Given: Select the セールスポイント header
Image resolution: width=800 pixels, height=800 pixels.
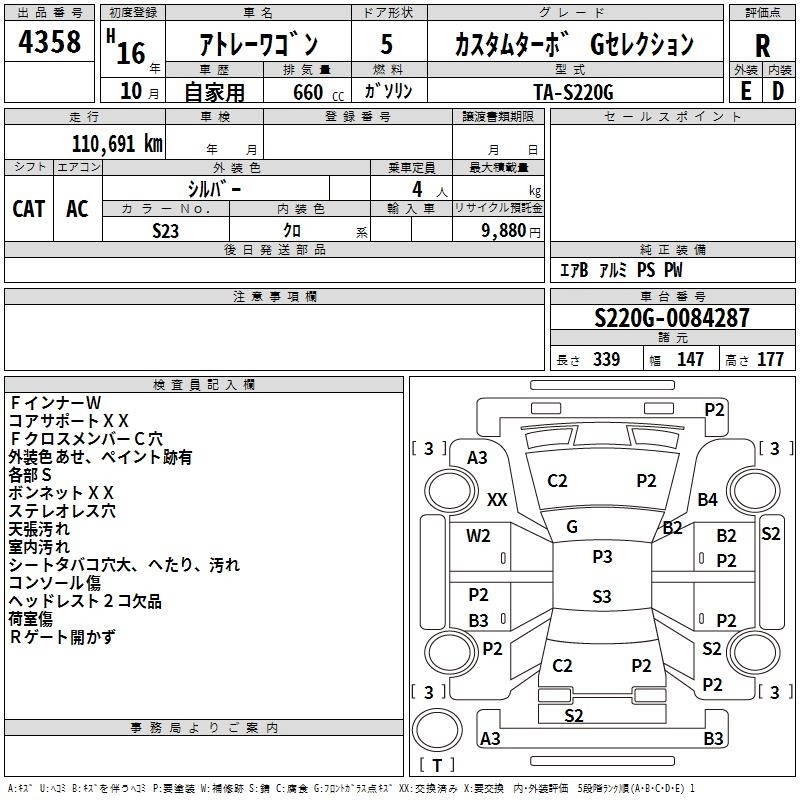Looking at the screenshot, I should tap(672, 116).
